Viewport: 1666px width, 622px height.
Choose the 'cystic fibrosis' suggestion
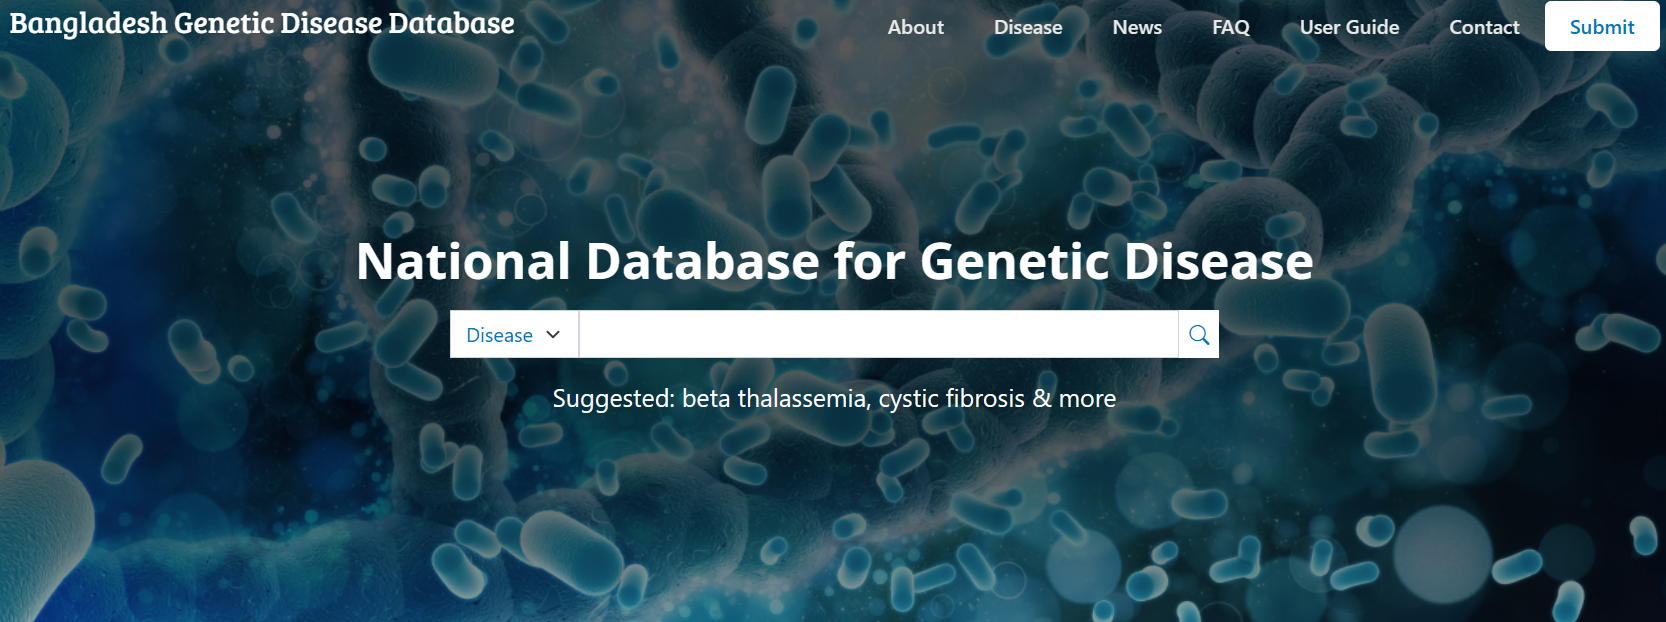pyautogui.click(x=951, y=399)
